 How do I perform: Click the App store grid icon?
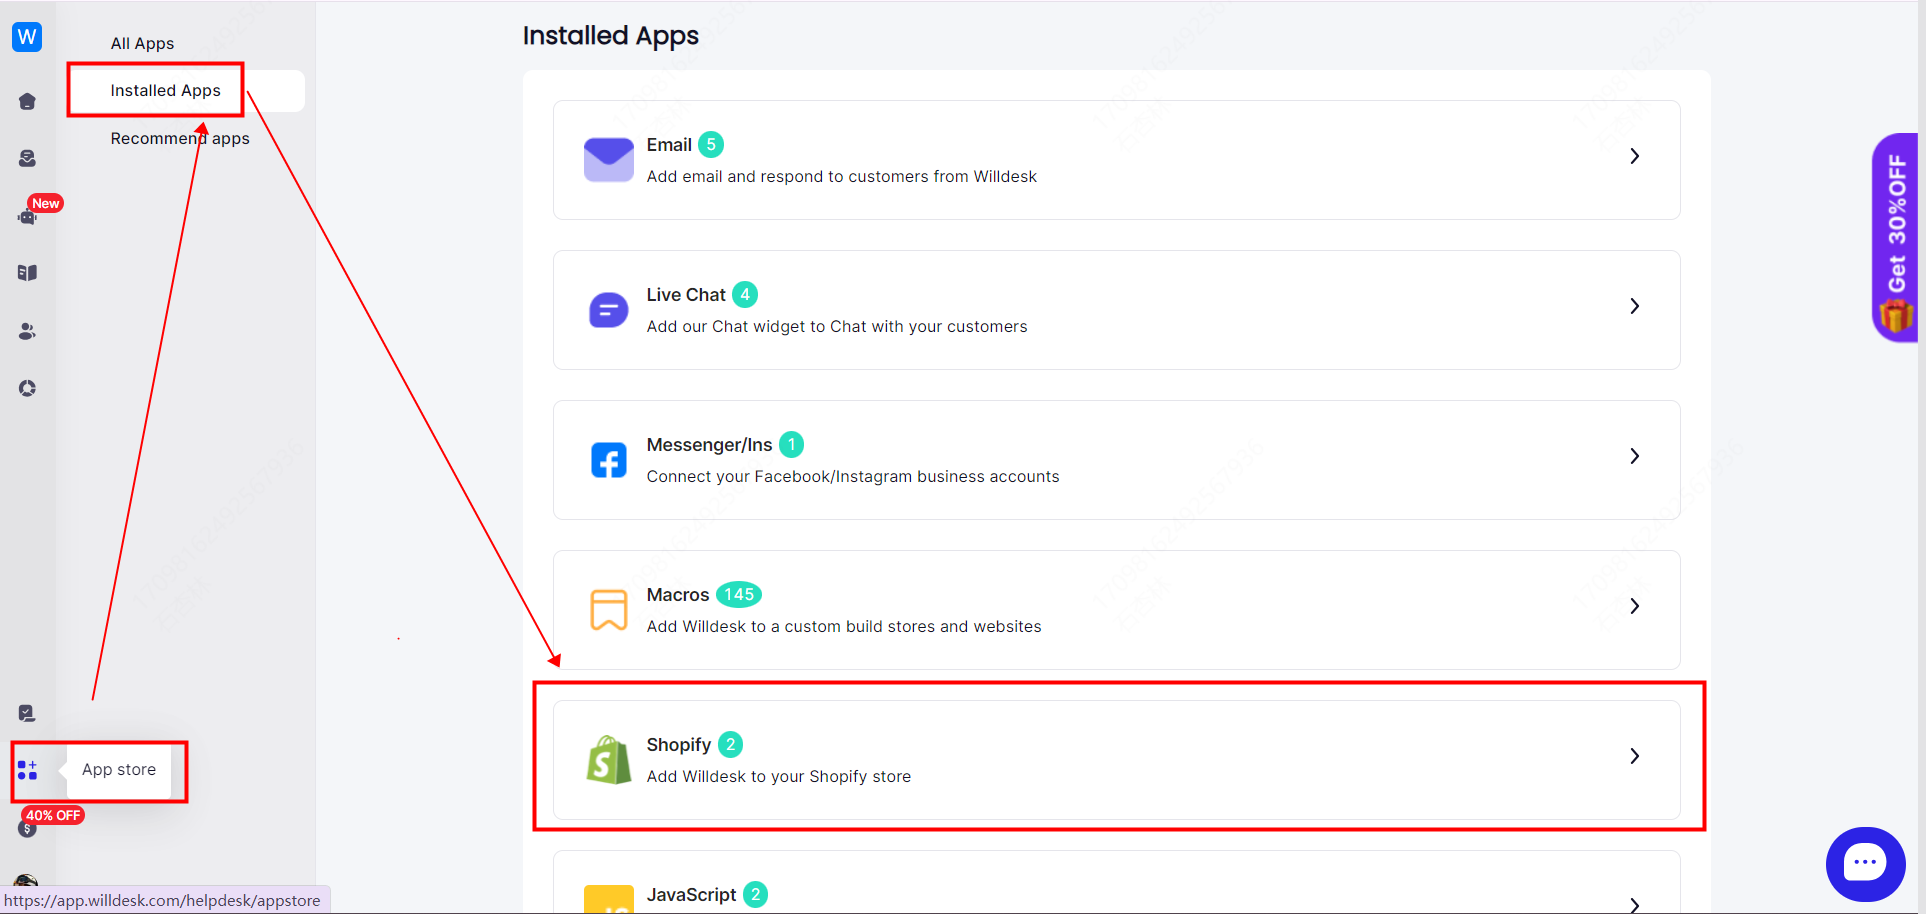tap(27, 770)
